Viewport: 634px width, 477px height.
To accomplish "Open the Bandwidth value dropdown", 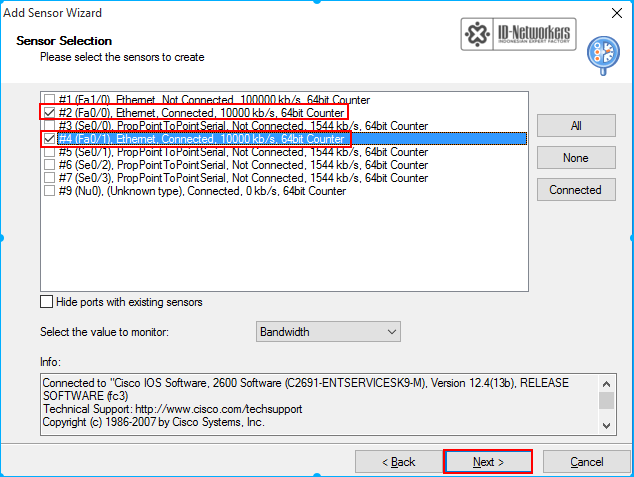I will (328, 331).
